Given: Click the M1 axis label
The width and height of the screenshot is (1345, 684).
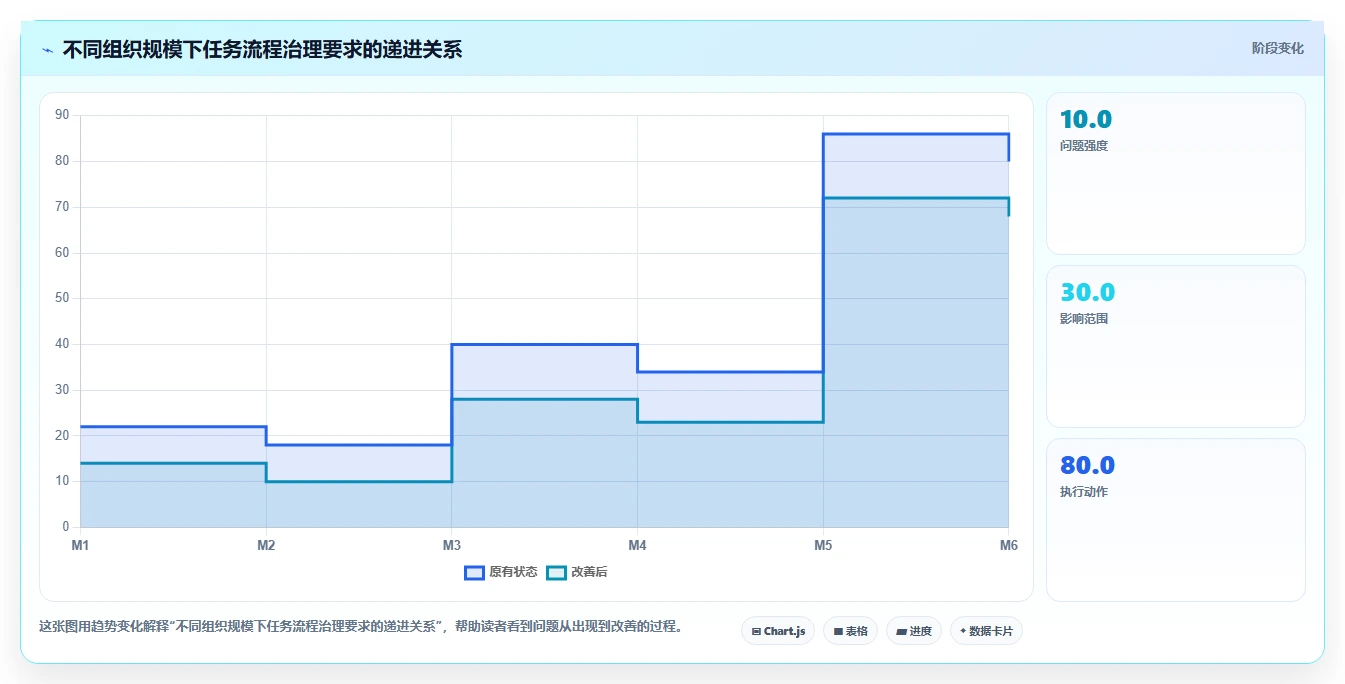Looking at the screenshot, I should (x=80, y=545).
